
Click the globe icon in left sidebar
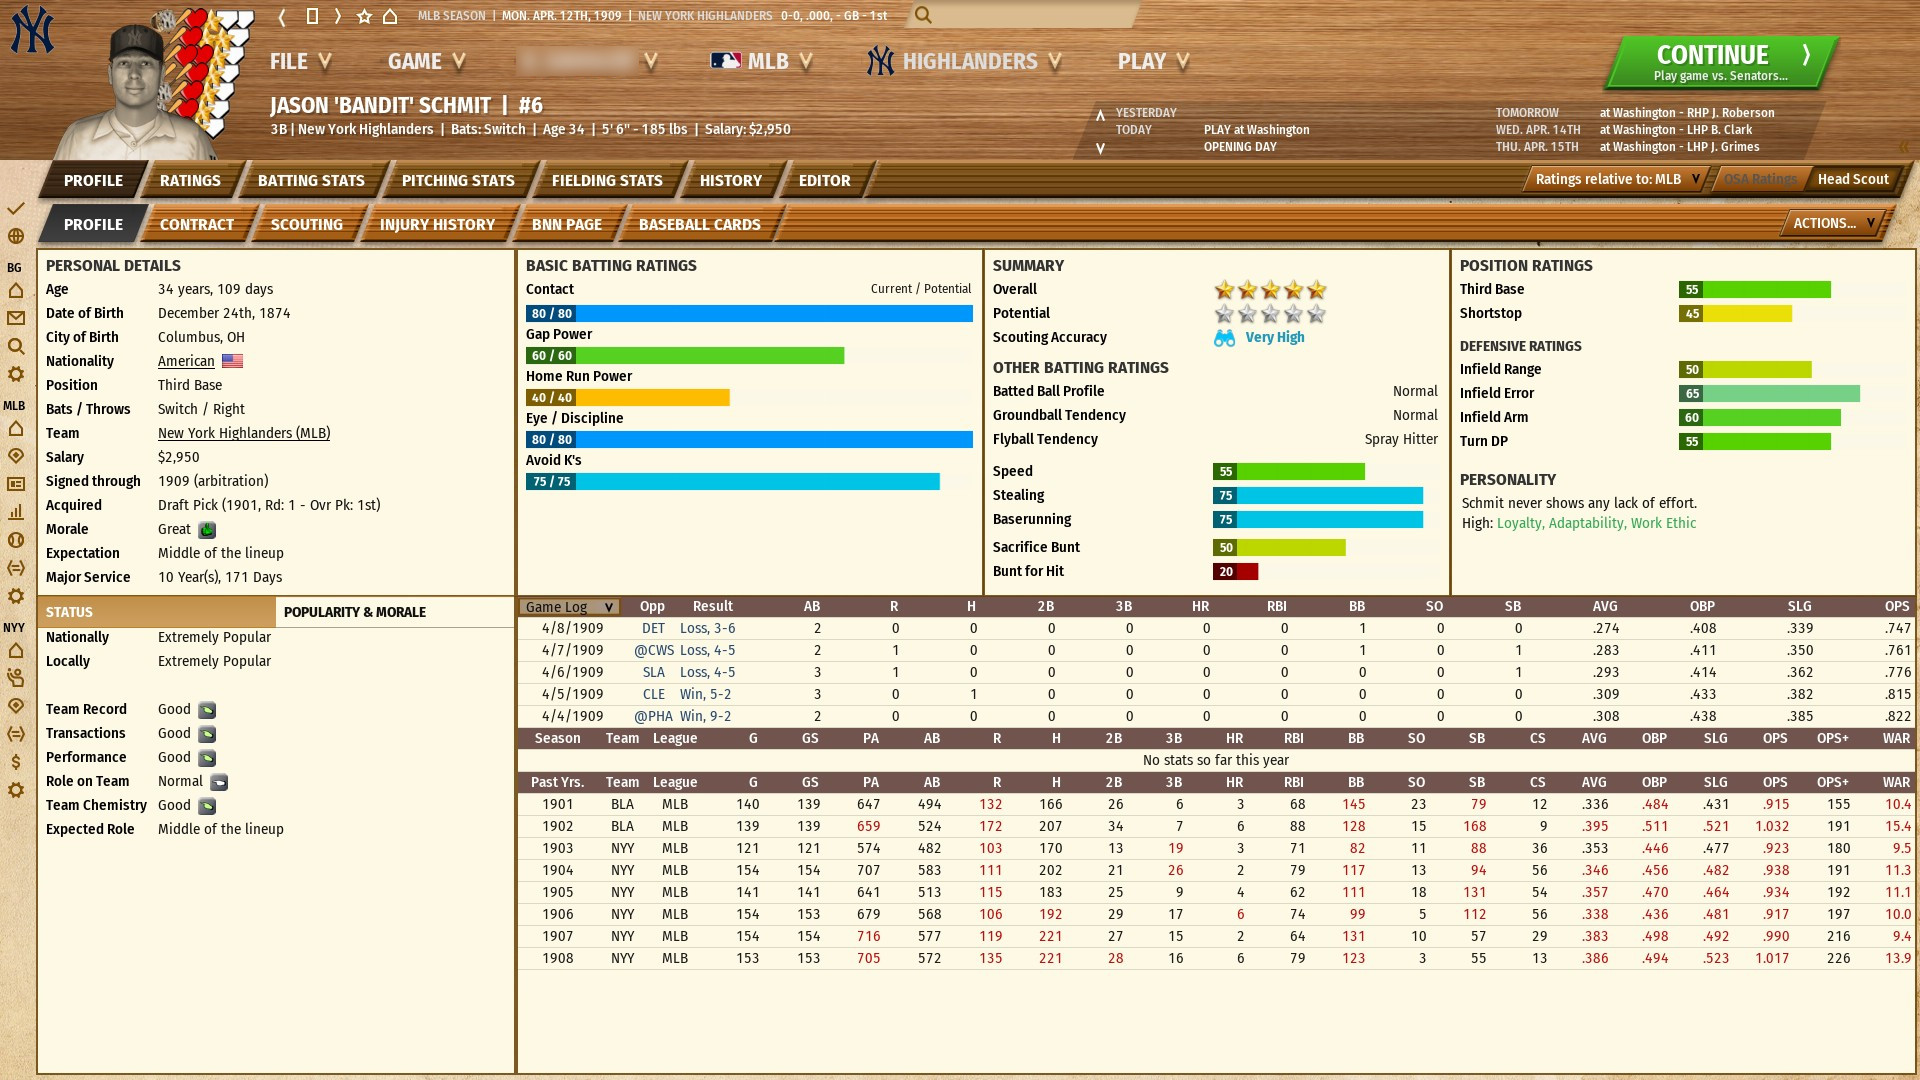coord(16,237)
